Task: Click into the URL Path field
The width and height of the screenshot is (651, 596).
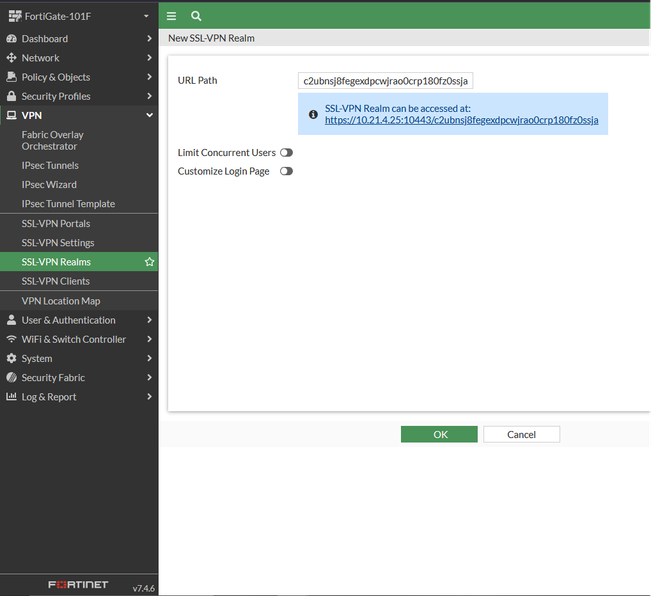Action: (x=385, y=81)
